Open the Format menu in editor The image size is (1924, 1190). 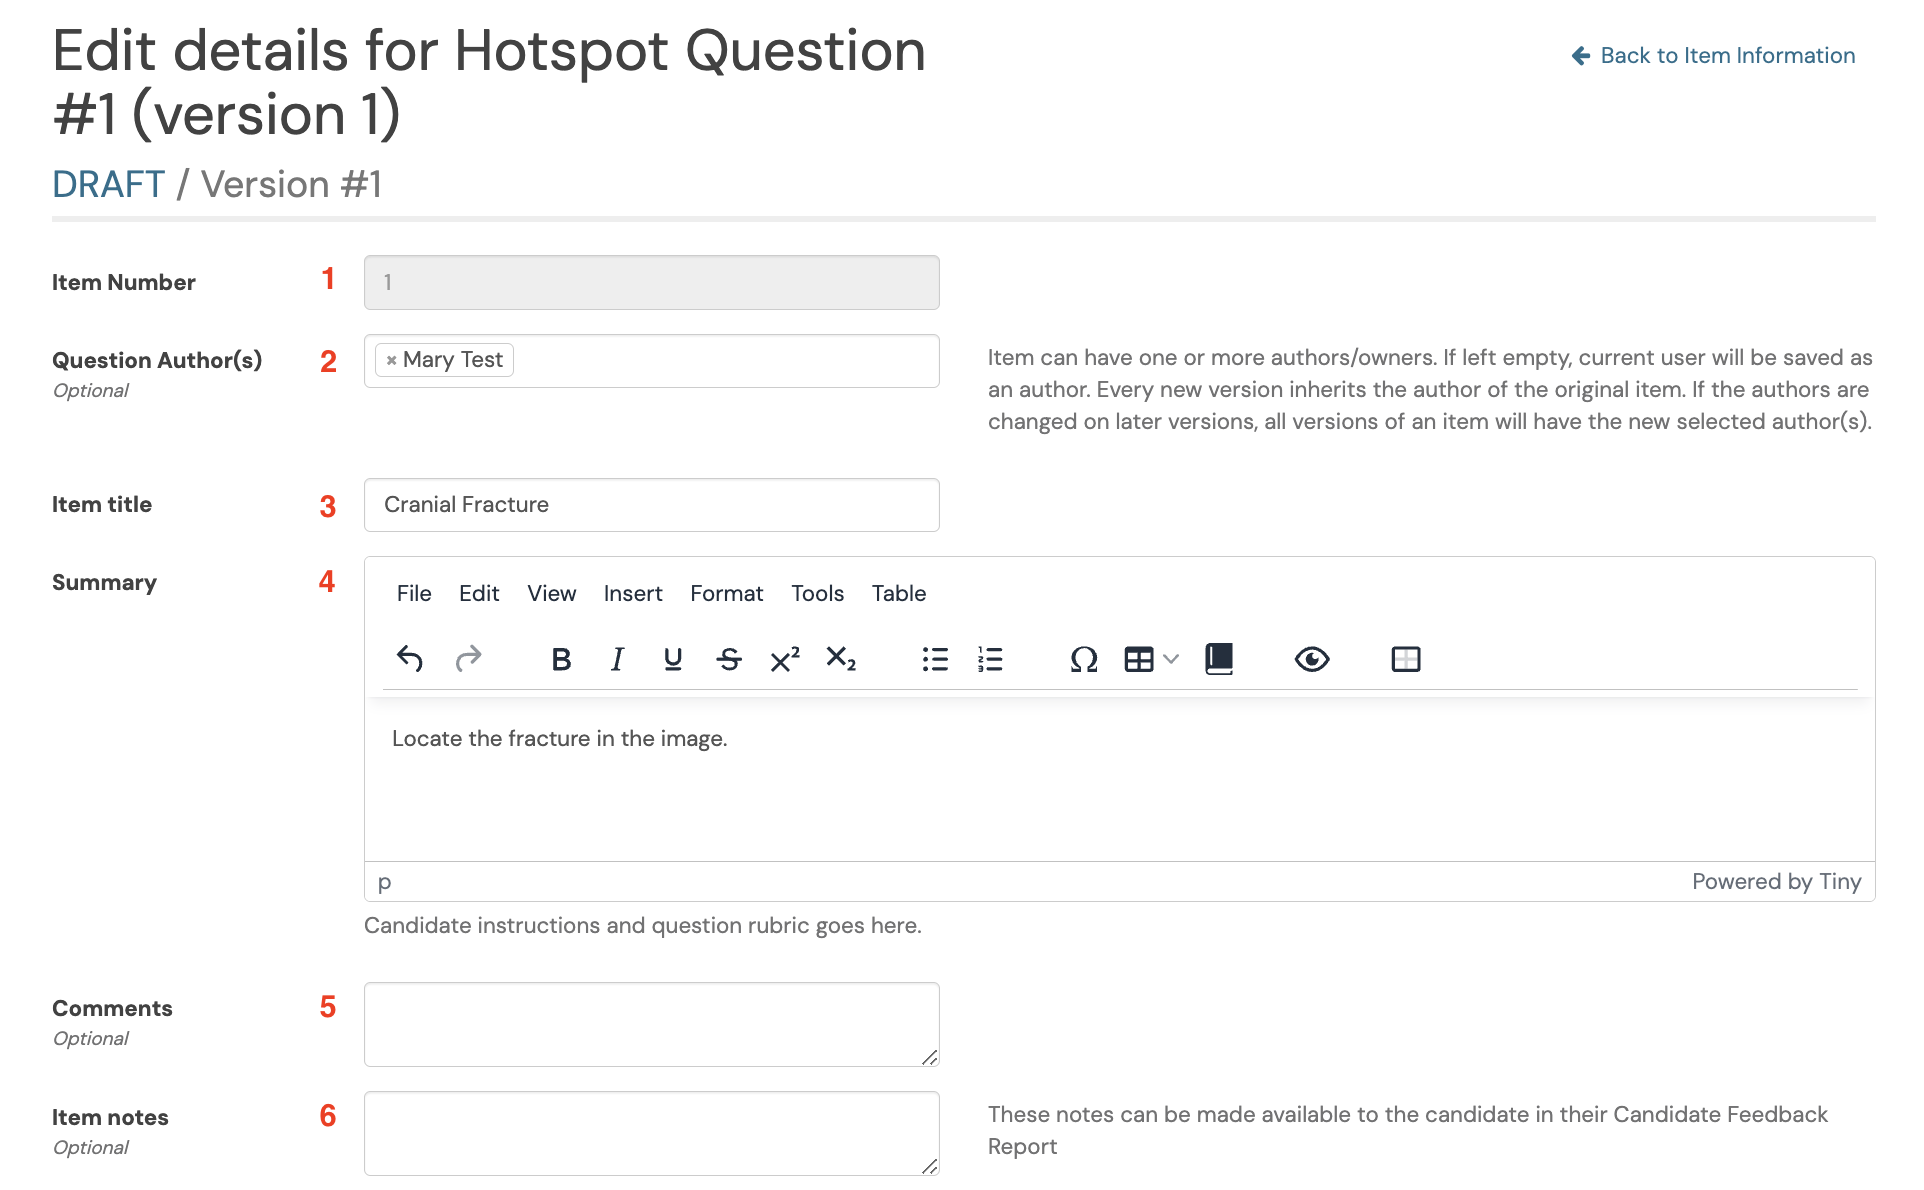click(727, 593)
